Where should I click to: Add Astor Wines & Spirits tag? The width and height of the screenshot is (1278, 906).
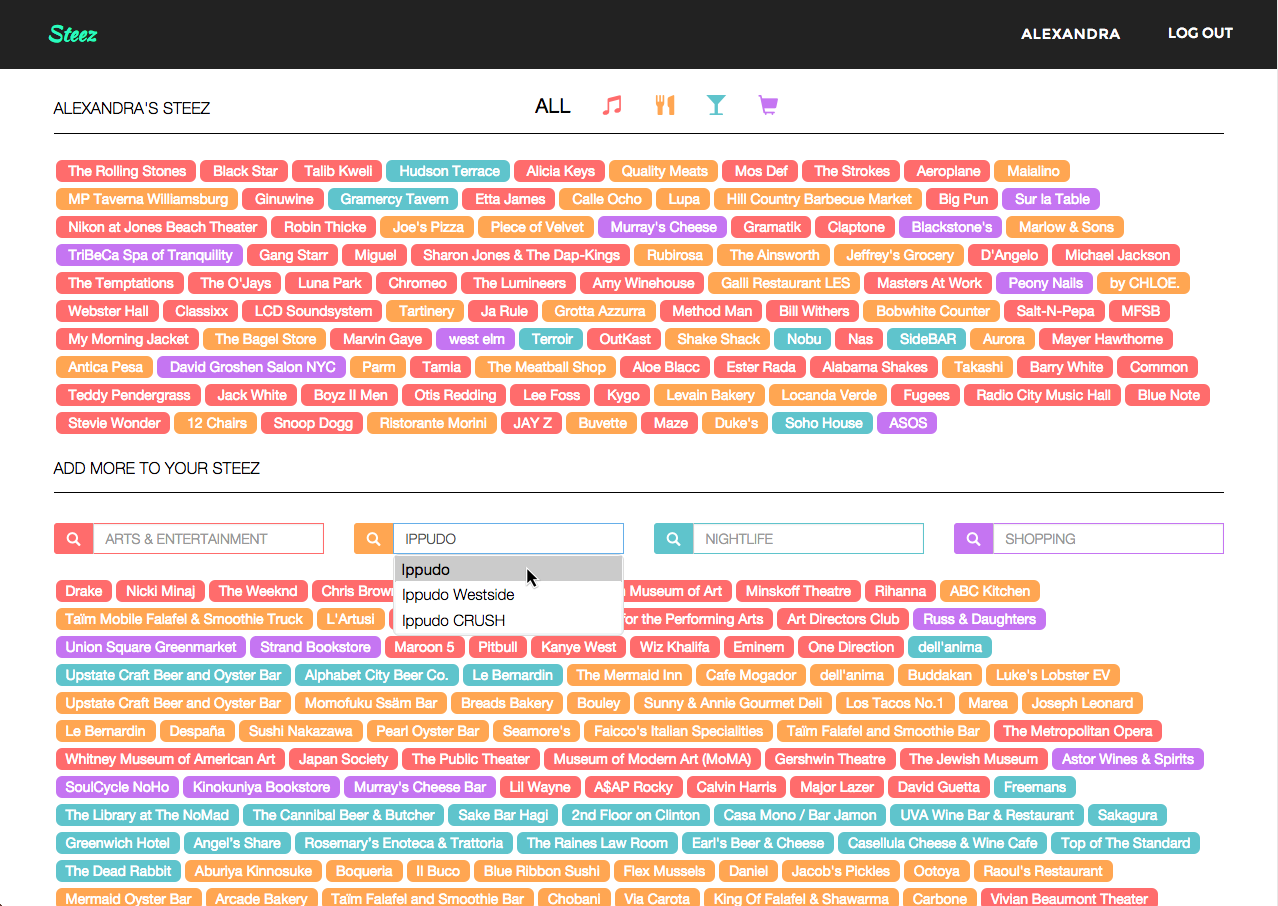pyautogui.click(x=1127, y=759)
